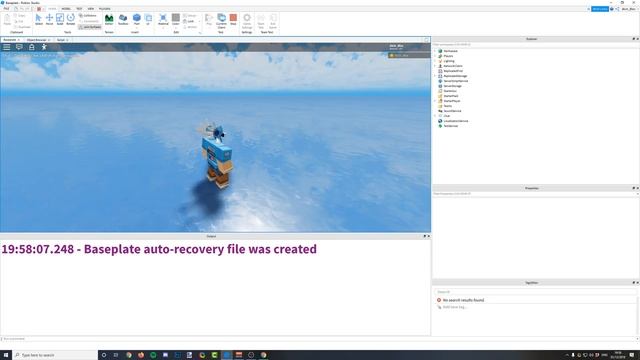Screen dimensions: 640x360
Task: Click the blue button in the title bar
Action: point(600,9)
